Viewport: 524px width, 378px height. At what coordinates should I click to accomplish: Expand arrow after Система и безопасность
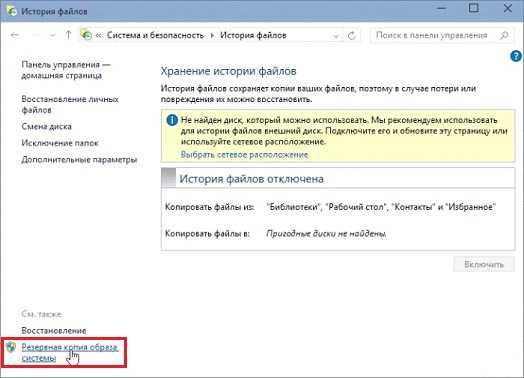pos(212,35)
